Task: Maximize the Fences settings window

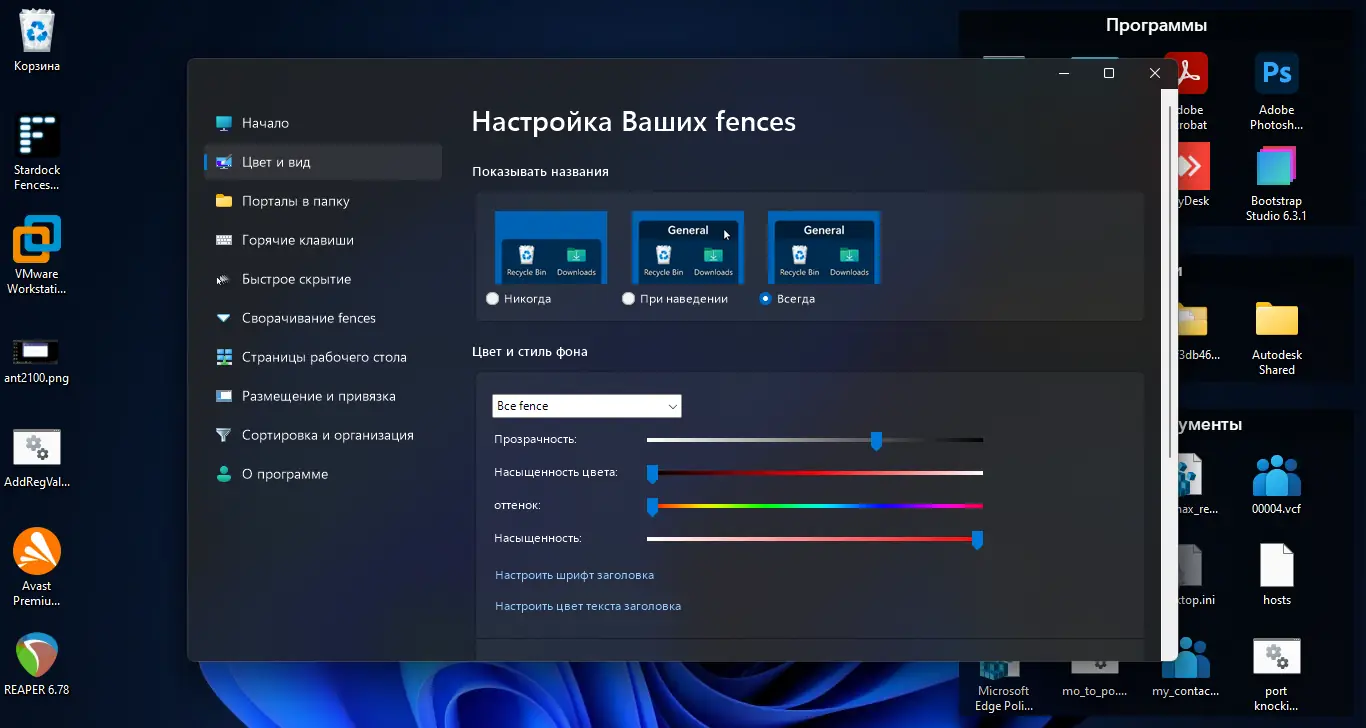Action: click(x=1109, y=73)
